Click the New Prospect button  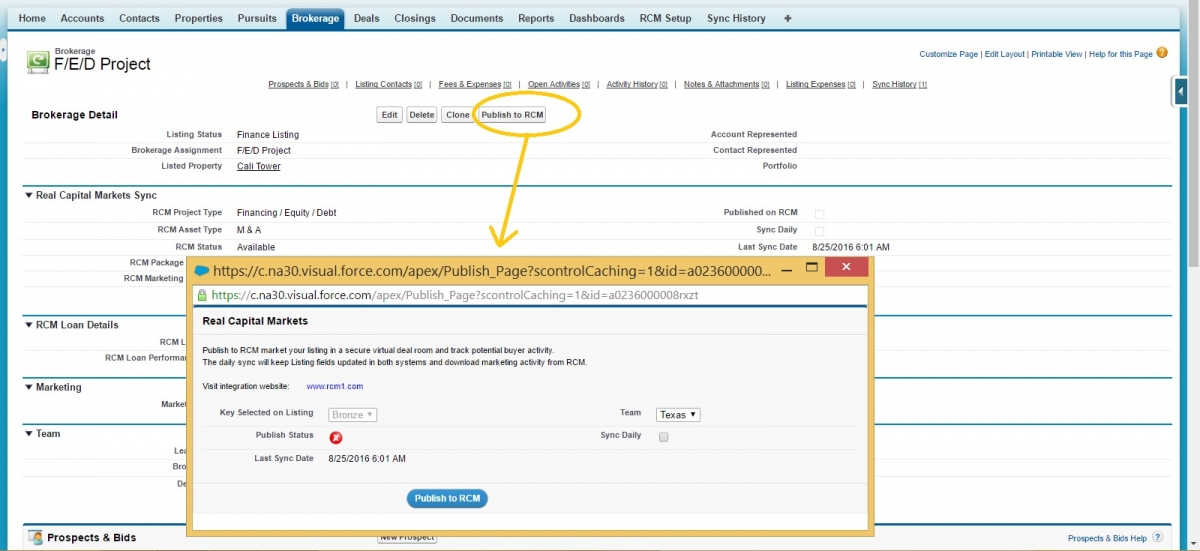point(407,537)
